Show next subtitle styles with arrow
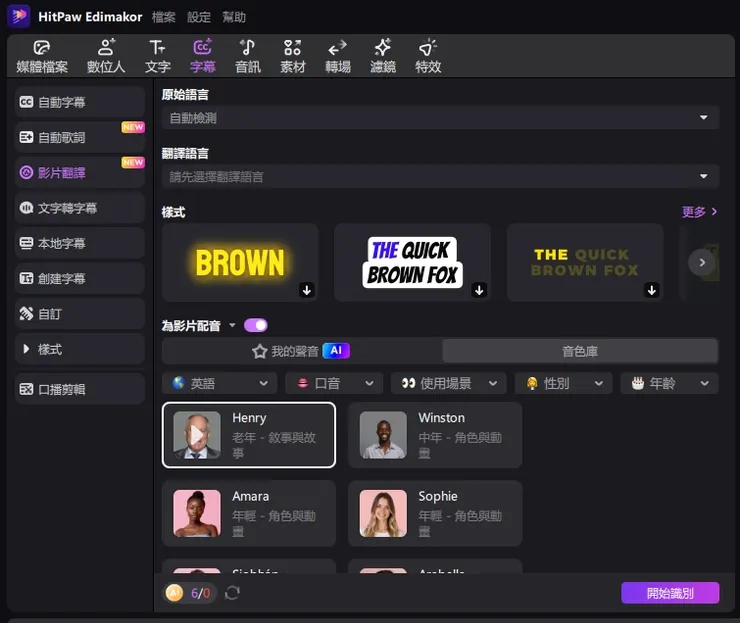740x623 pixels. click(x=702, y=262)
